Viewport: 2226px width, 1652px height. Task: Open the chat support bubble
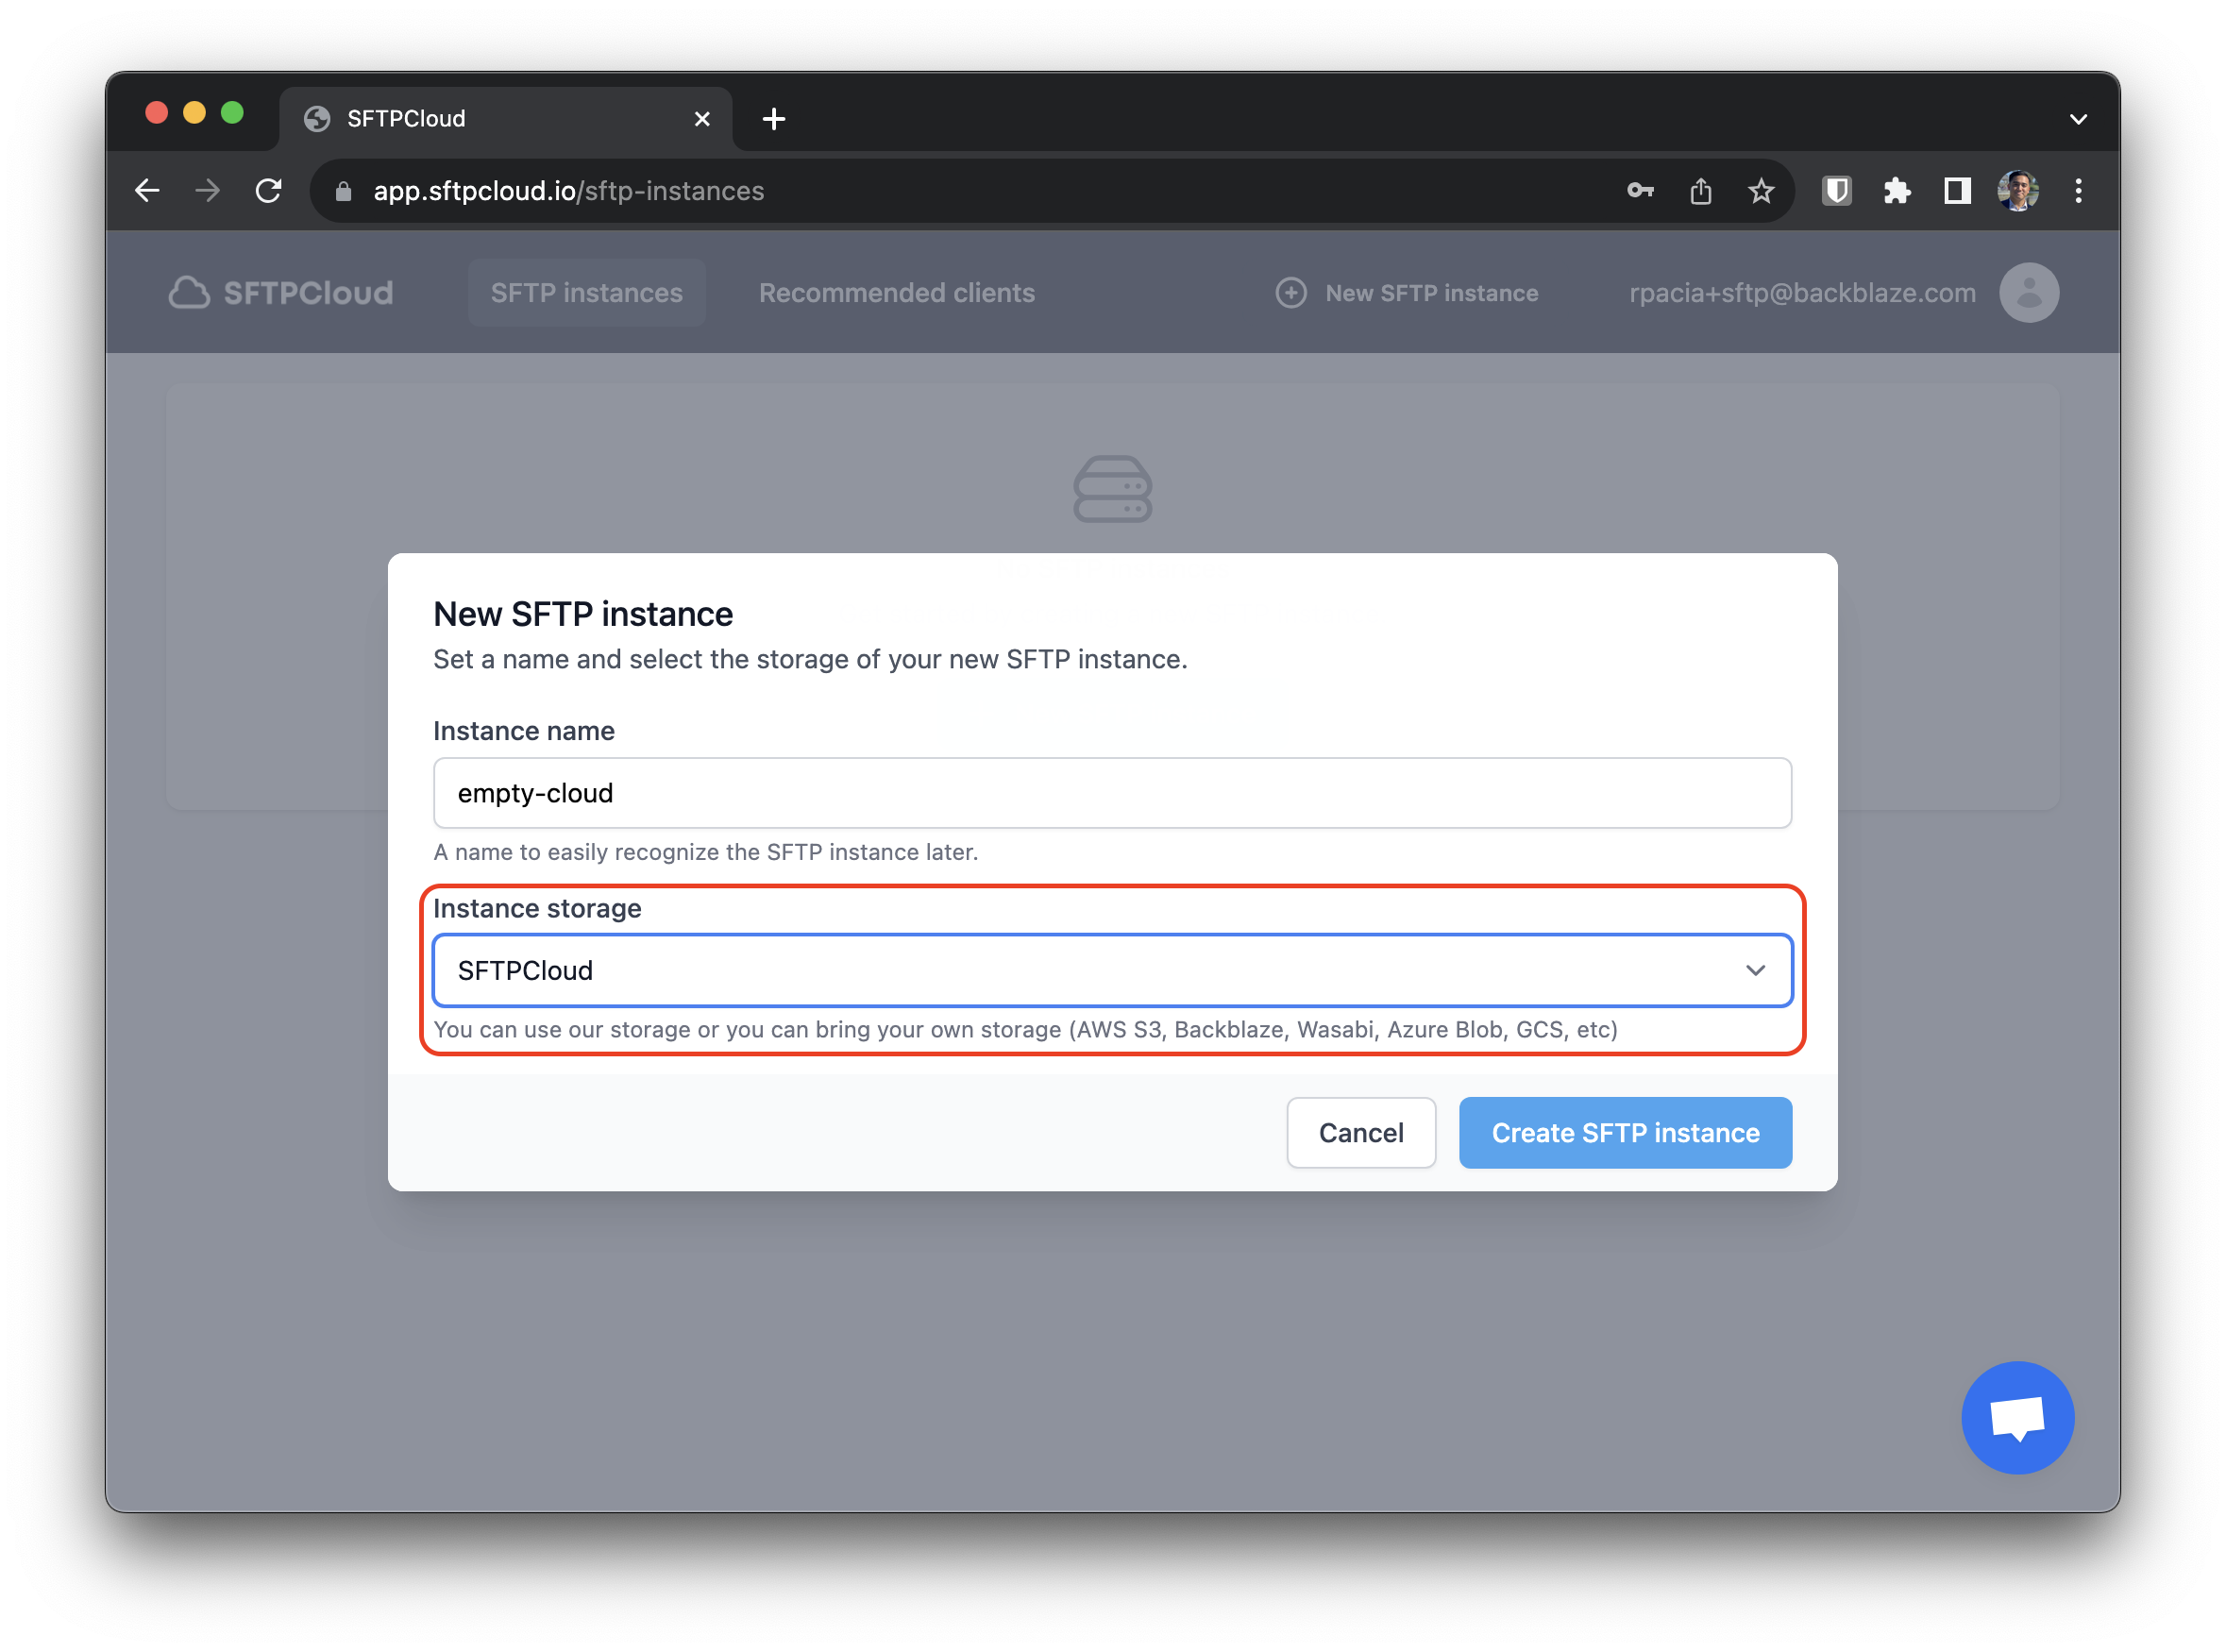[x=2017, y=1418]
